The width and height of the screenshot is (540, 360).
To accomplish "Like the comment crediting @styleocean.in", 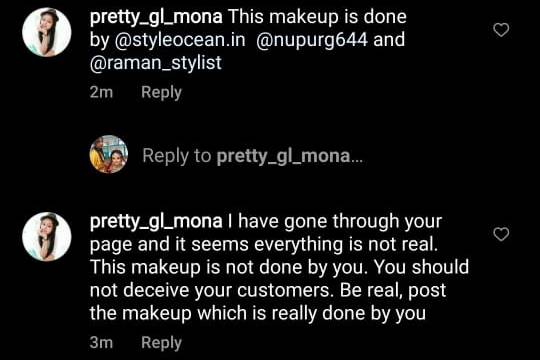I will [501, 30].
